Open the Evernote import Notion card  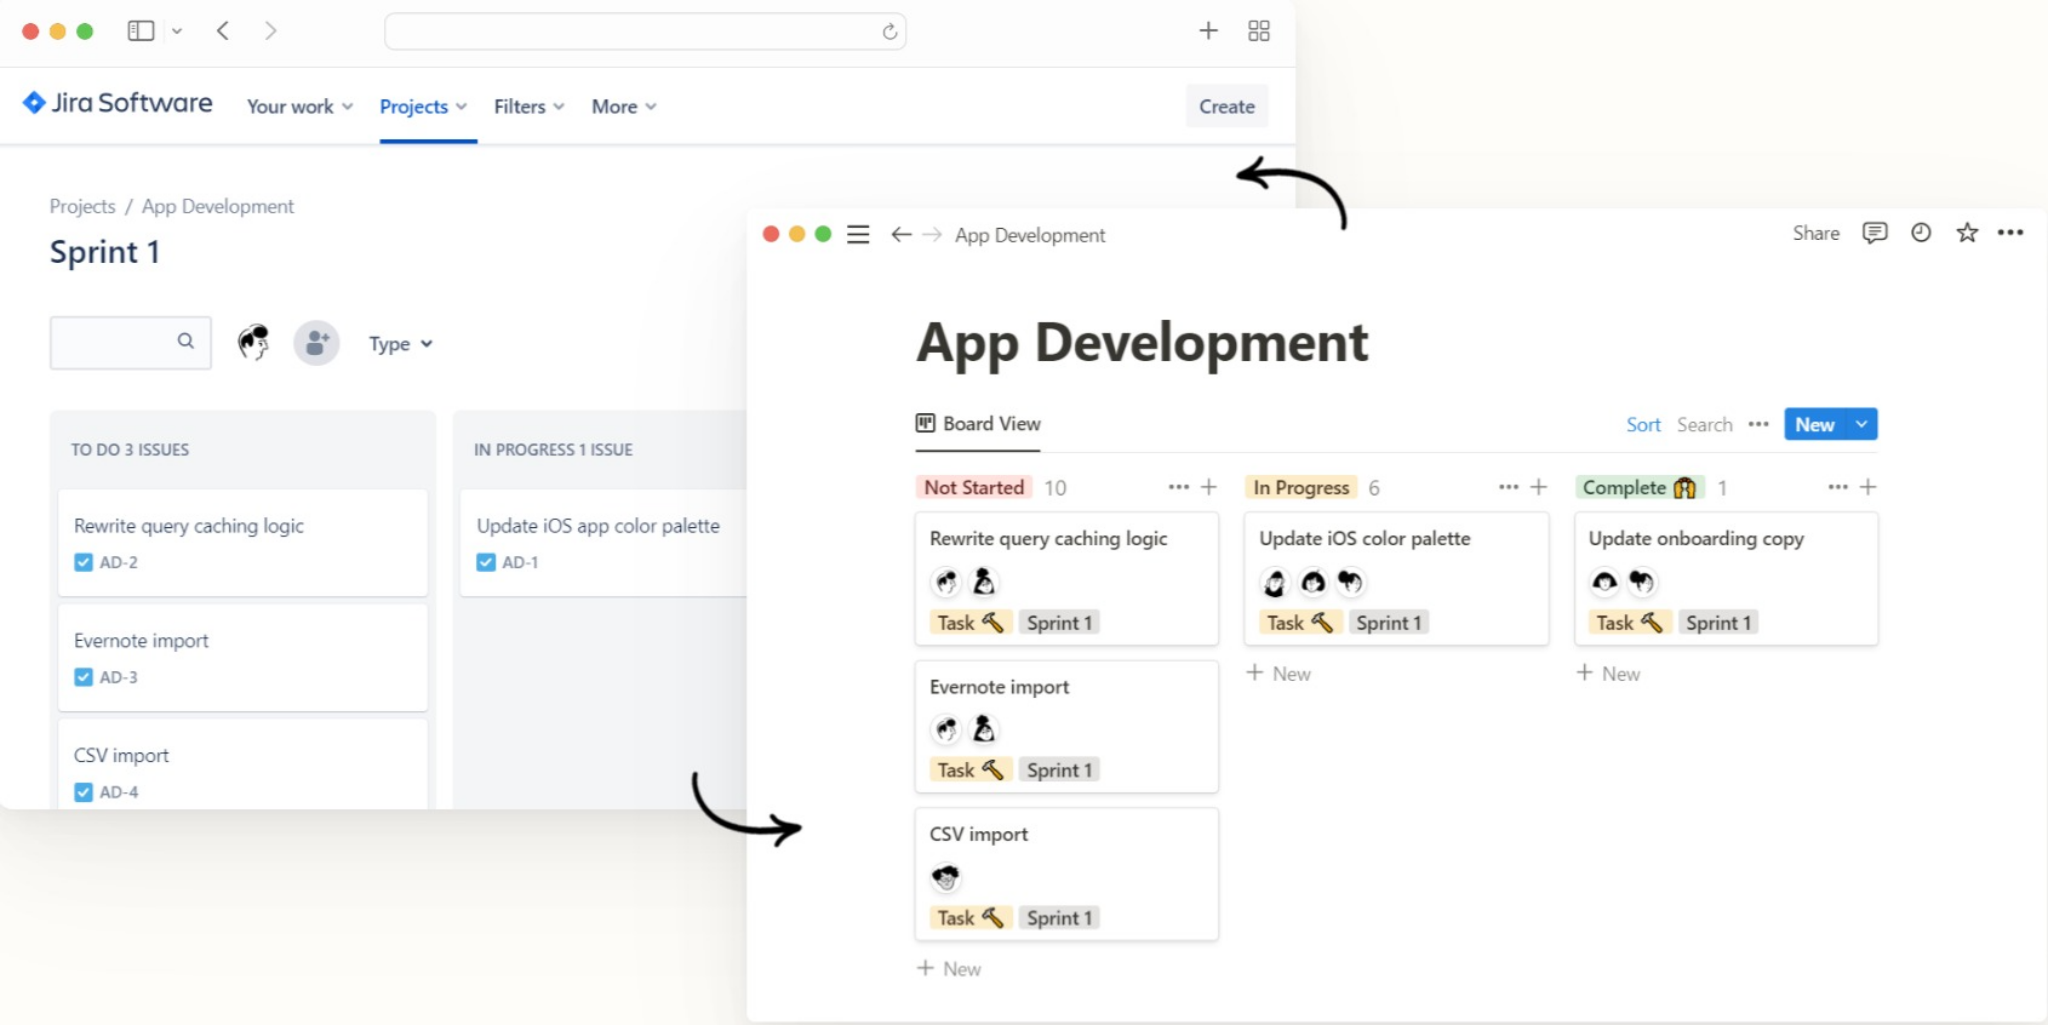tap(1066, 726)
